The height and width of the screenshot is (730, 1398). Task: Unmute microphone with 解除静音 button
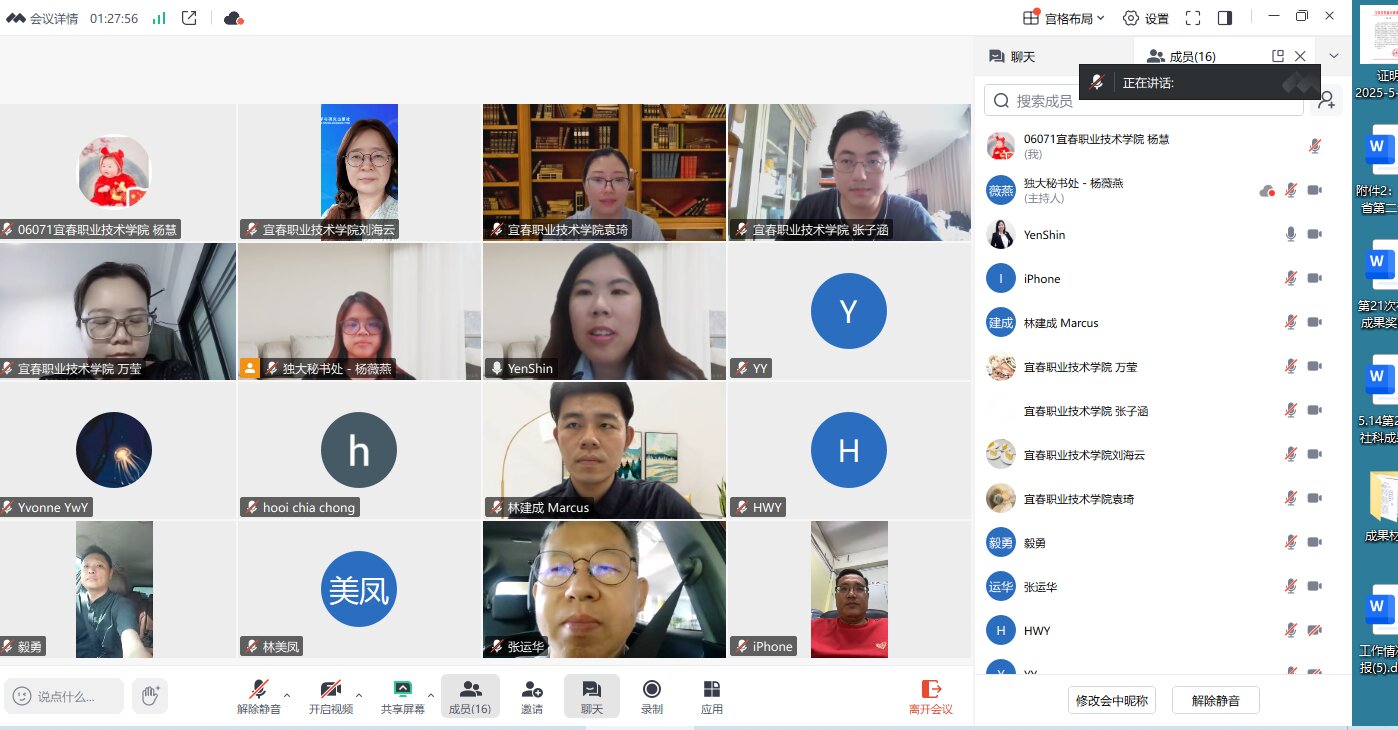259,696
